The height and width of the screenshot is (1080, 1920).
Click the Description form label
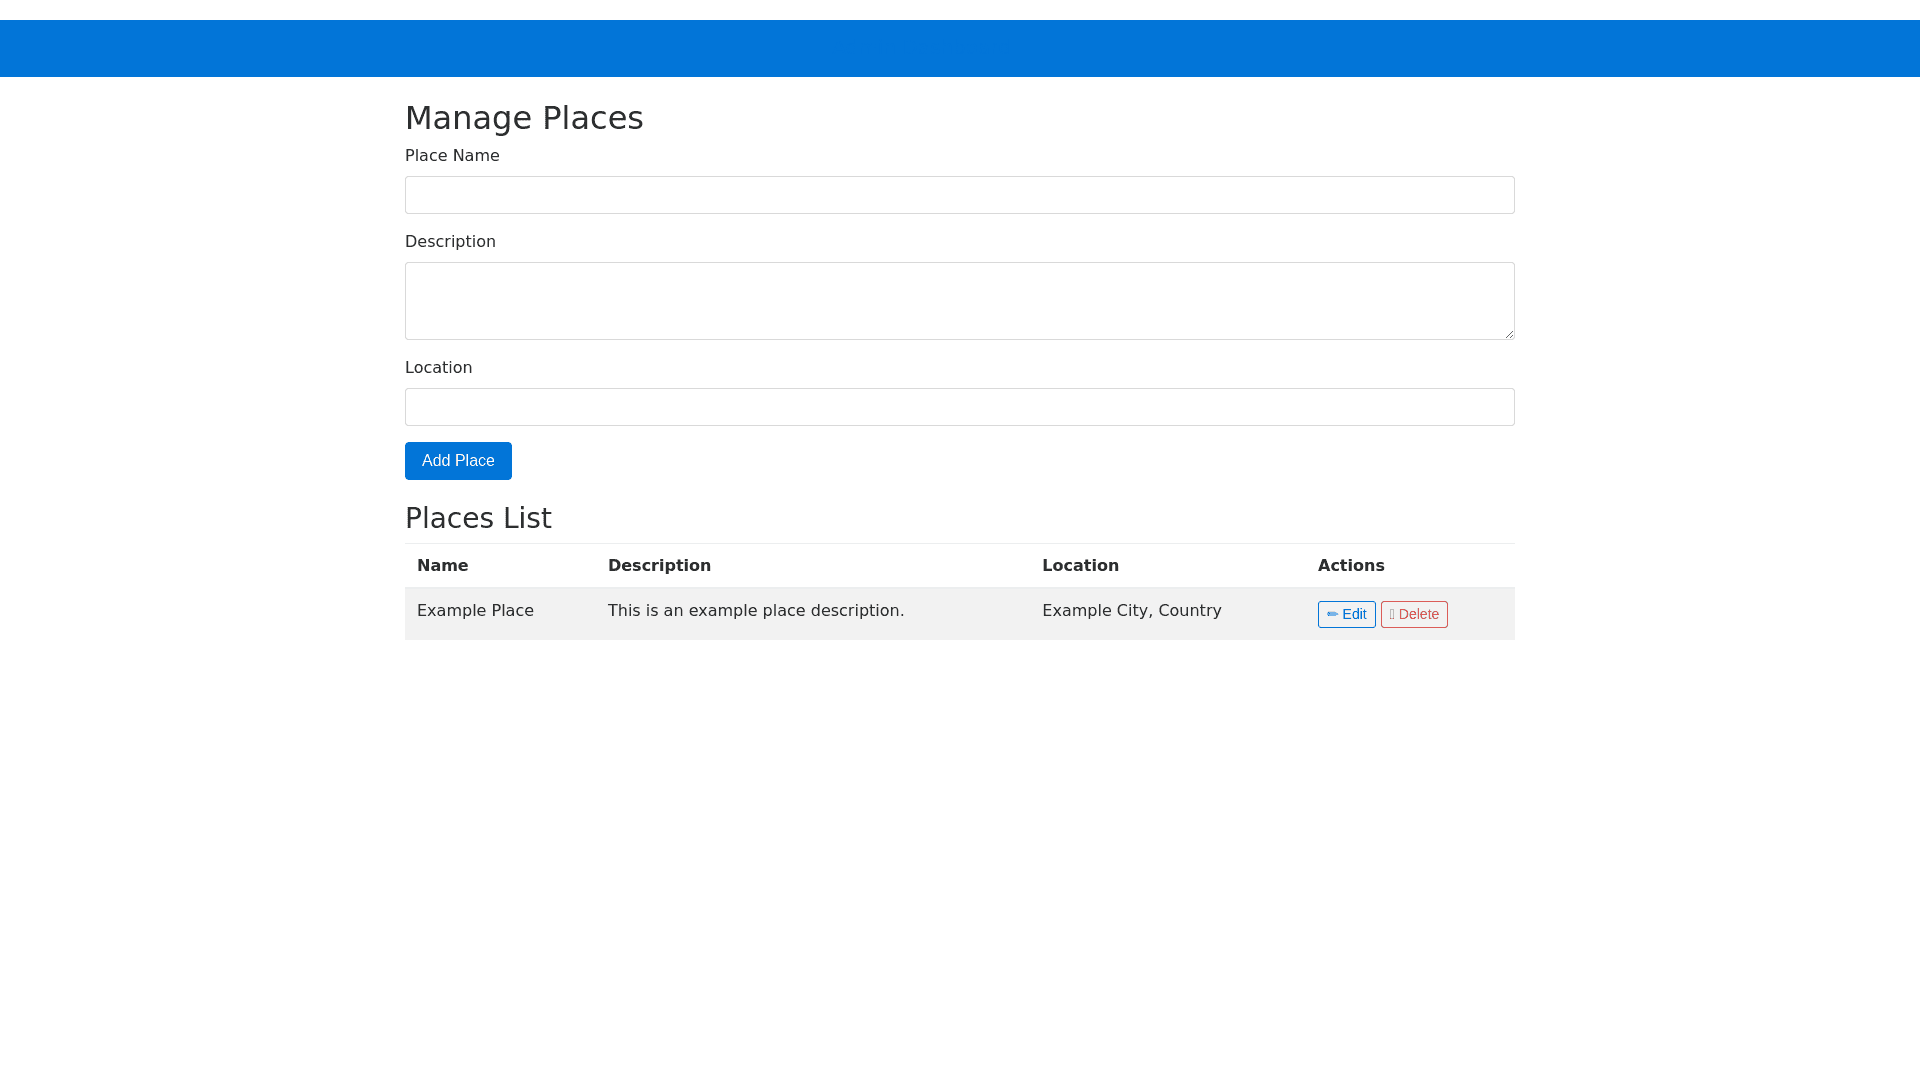pos(450,242)
